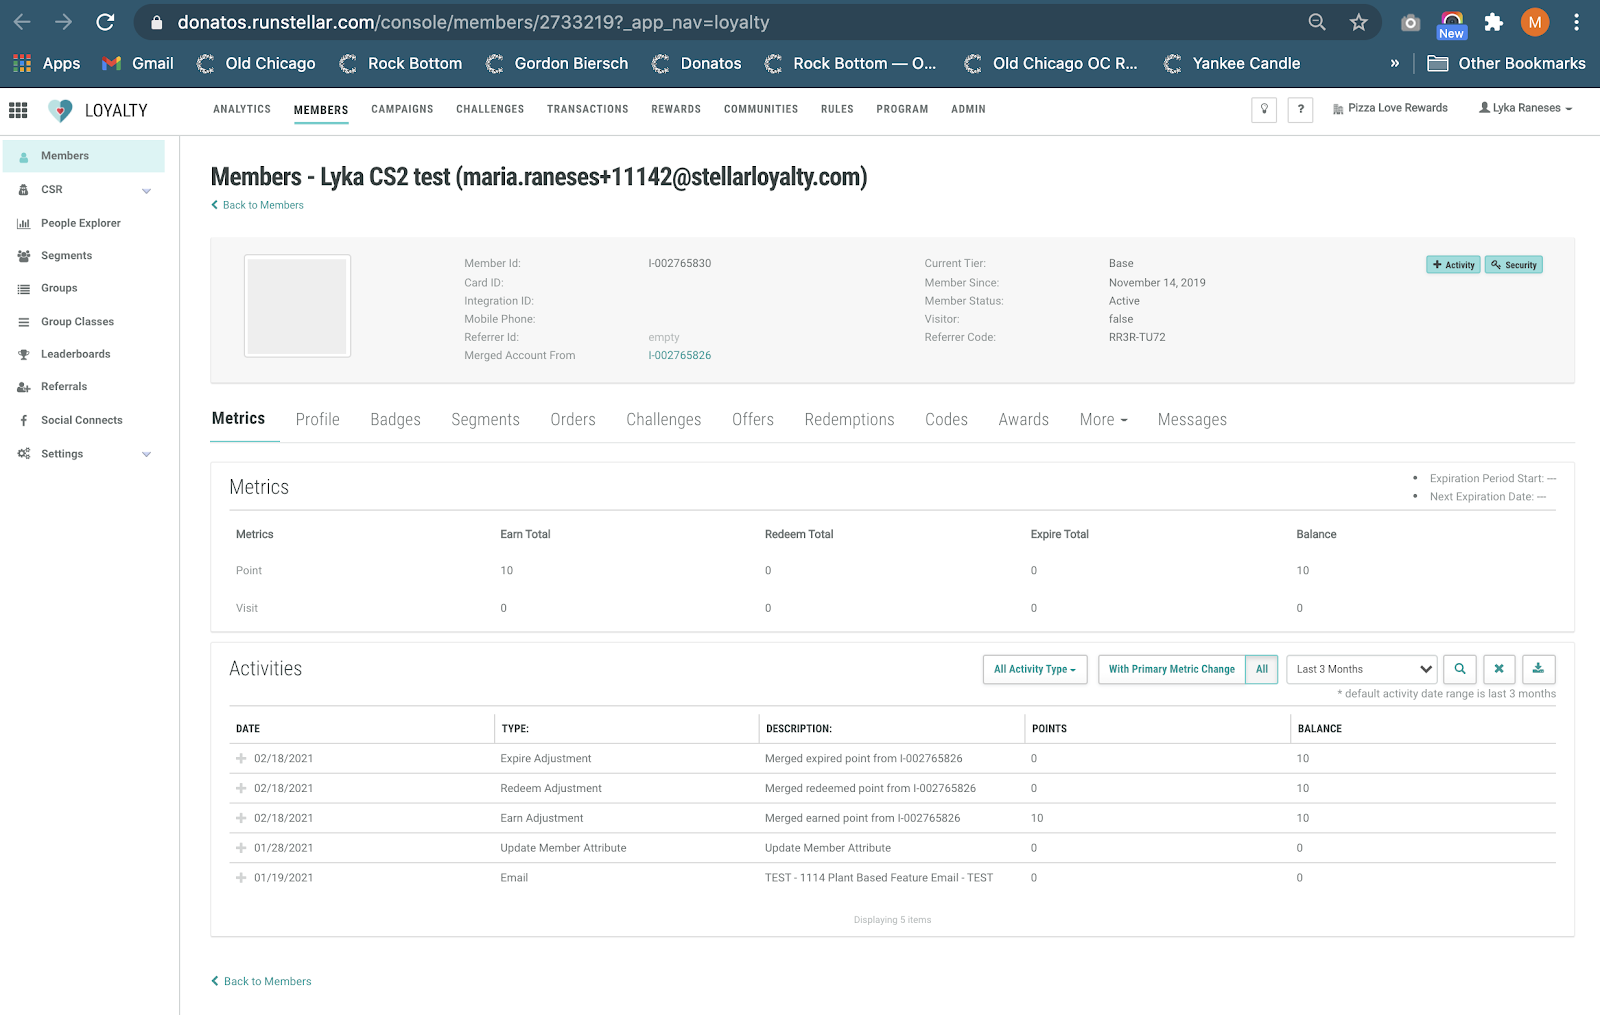This screenshot has height=1015, width=1600.
Task: Open the Rewards top navigation menu
Action: tap(676, 109)
